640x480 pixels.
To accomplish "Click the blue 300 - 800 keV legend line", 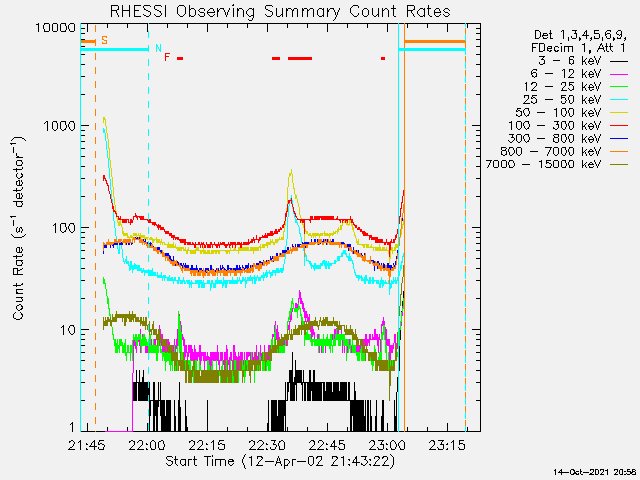I will pyautogui.click(x=619, y=139).
